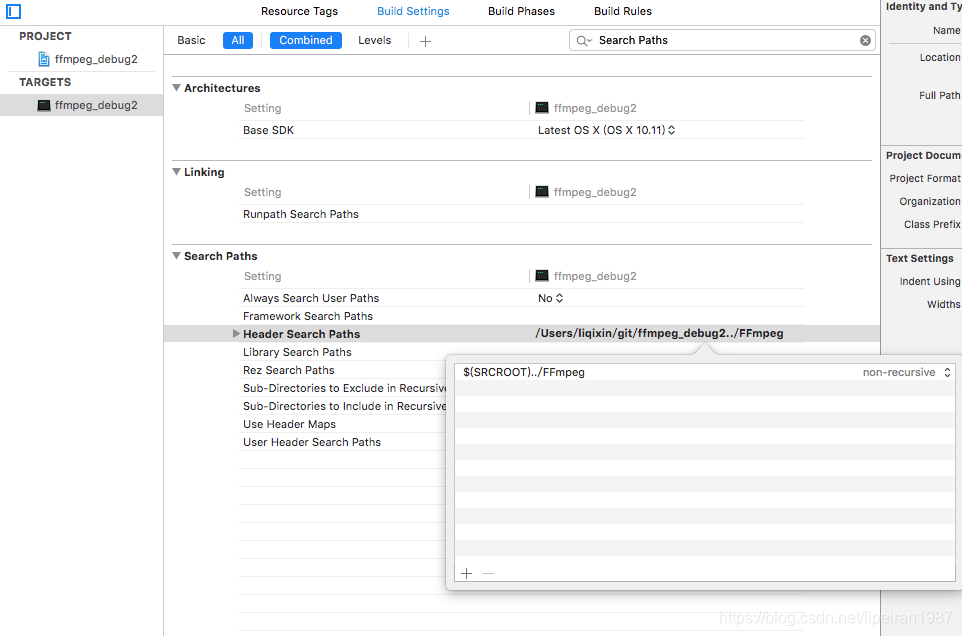Select Sub-Directories to Exclude in Recursive setting
This screenshot has height=636, width=962.
point(344,388)
